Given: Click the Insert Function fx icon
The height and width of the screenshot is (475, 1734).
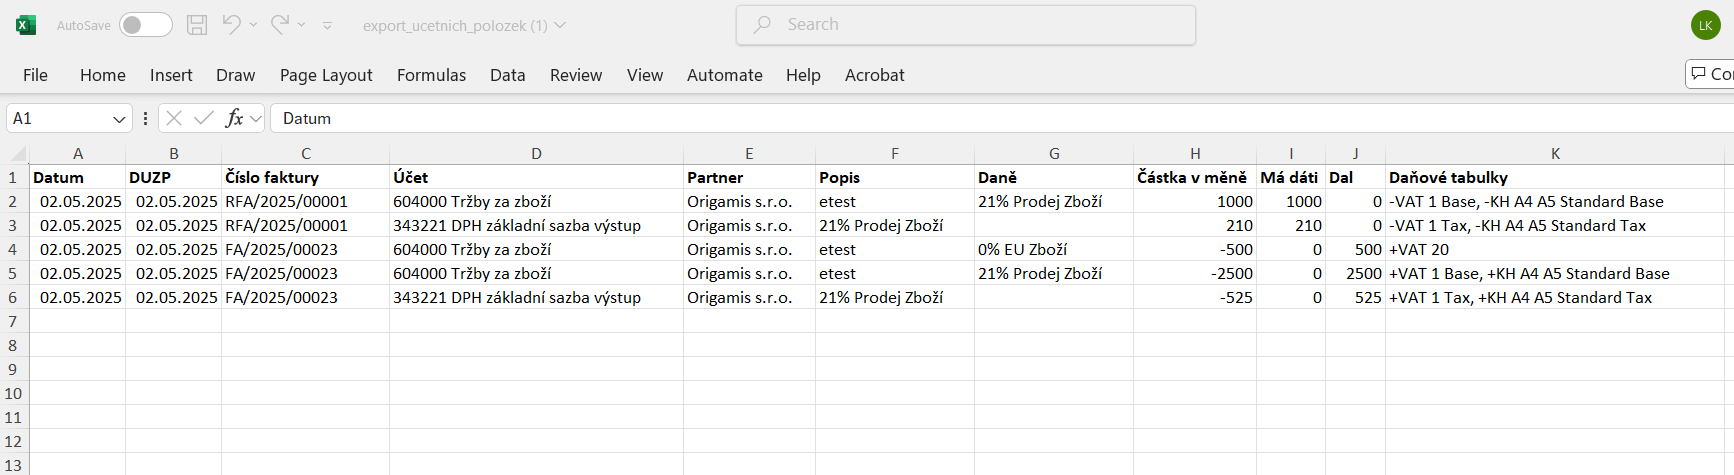Looking at the screenshot, I should 234,118.
